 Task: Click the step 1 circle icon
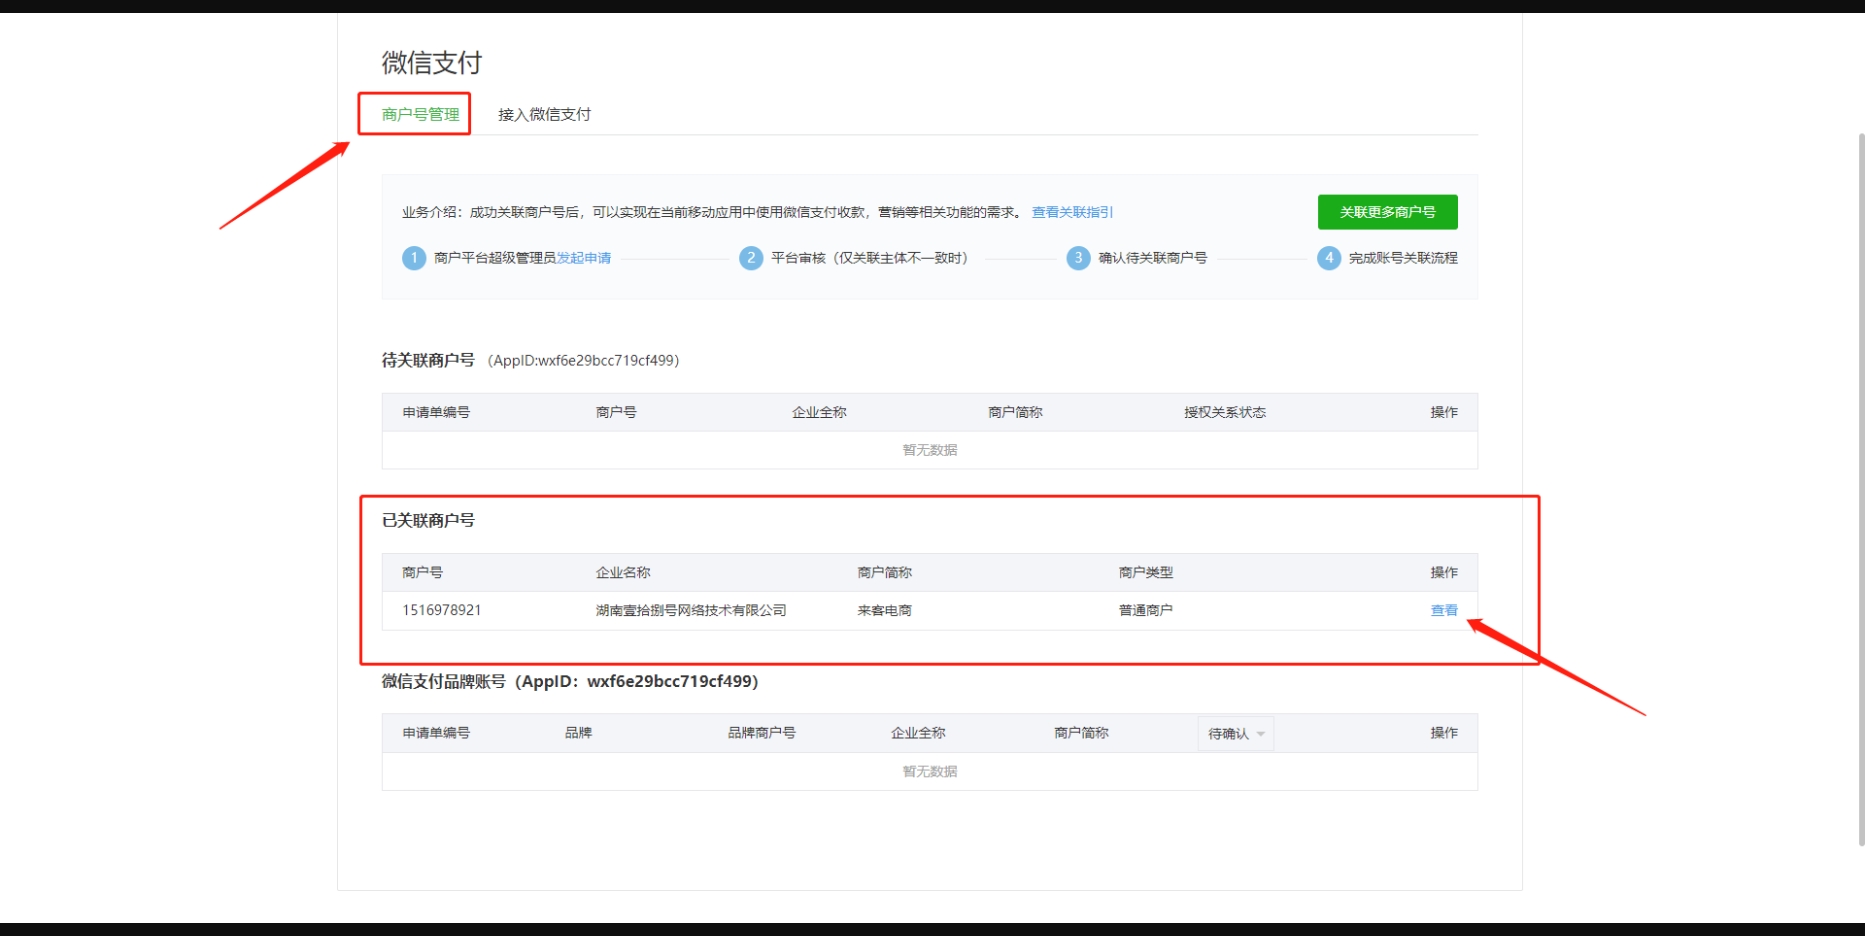coord(414,258)
